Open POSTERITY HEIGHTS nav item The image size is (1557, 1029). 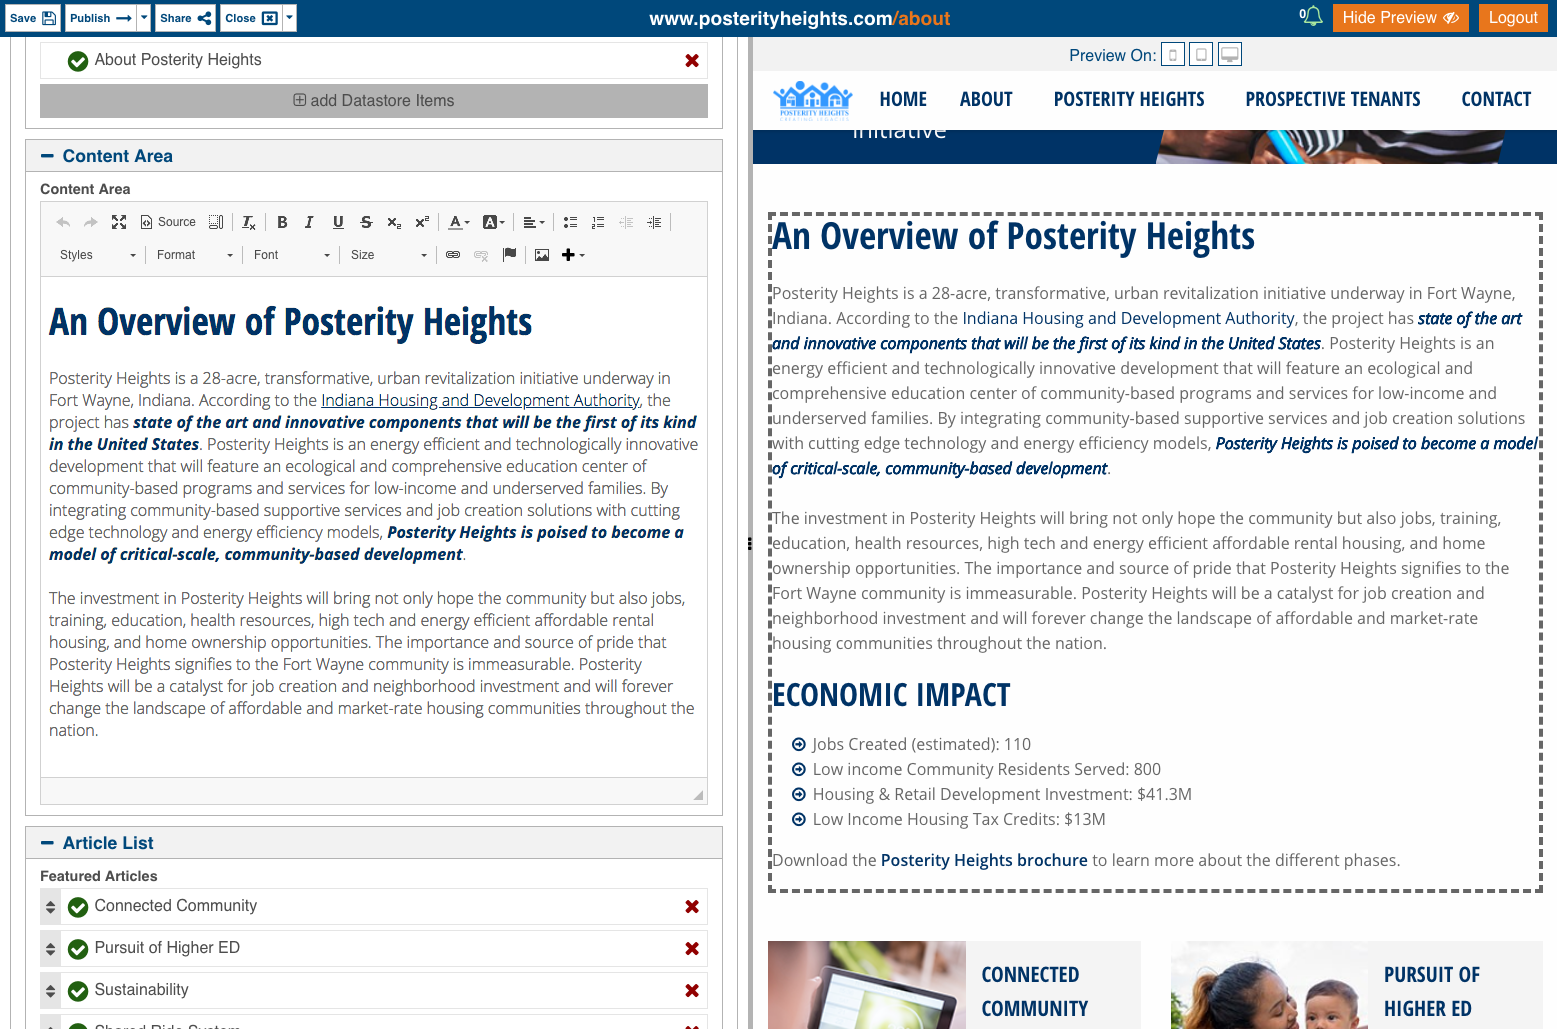(x=1129, y=99)
